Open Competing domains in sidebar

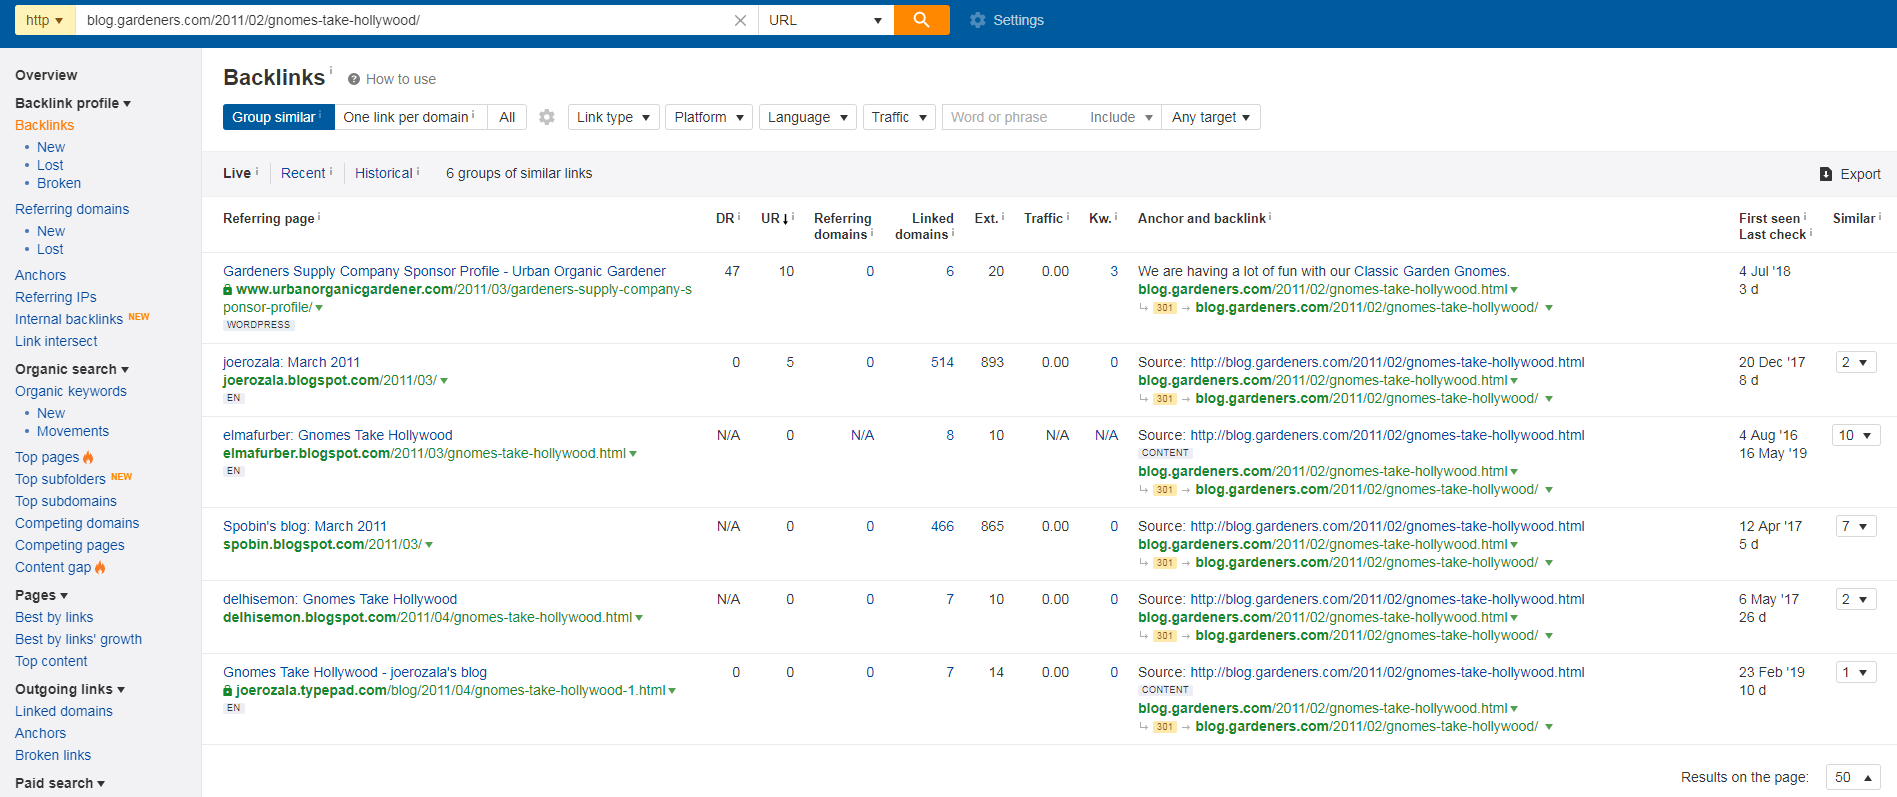coord(77,523)
